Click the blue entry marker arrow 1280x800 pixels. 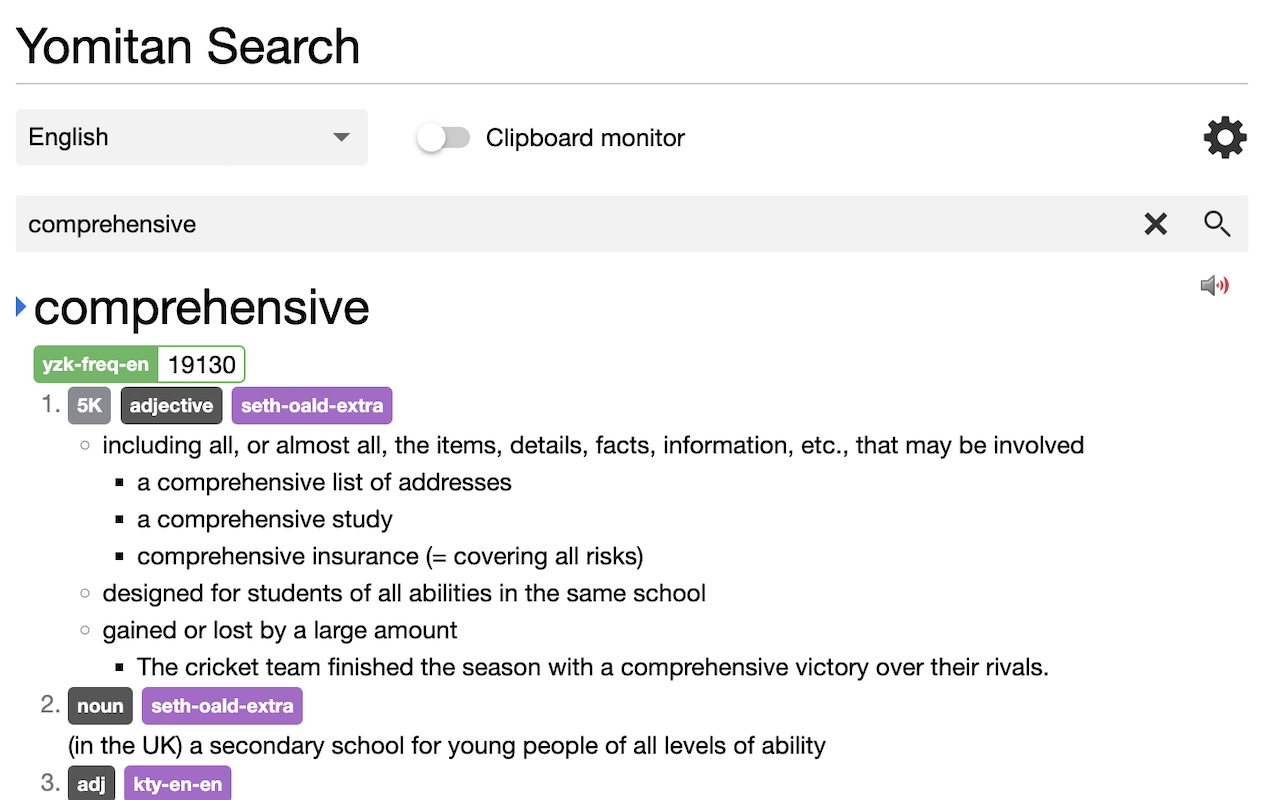(x=21, y=307)
